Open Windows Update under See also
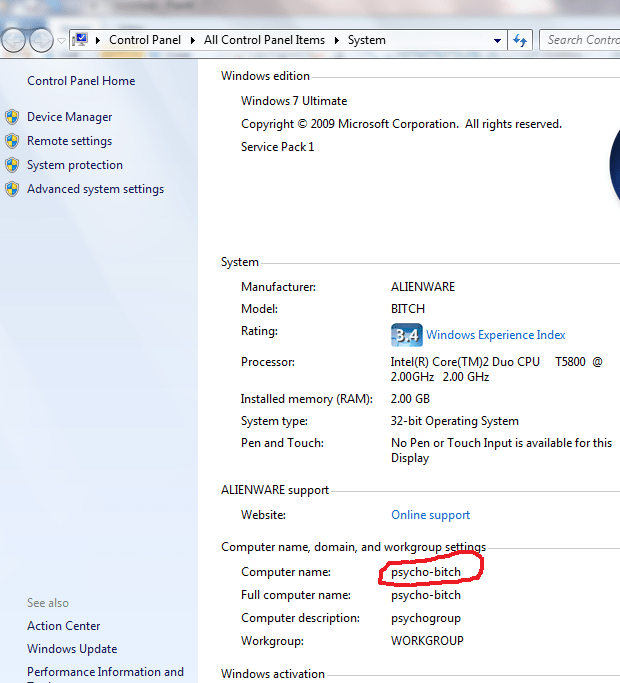 tap(72, 649)
